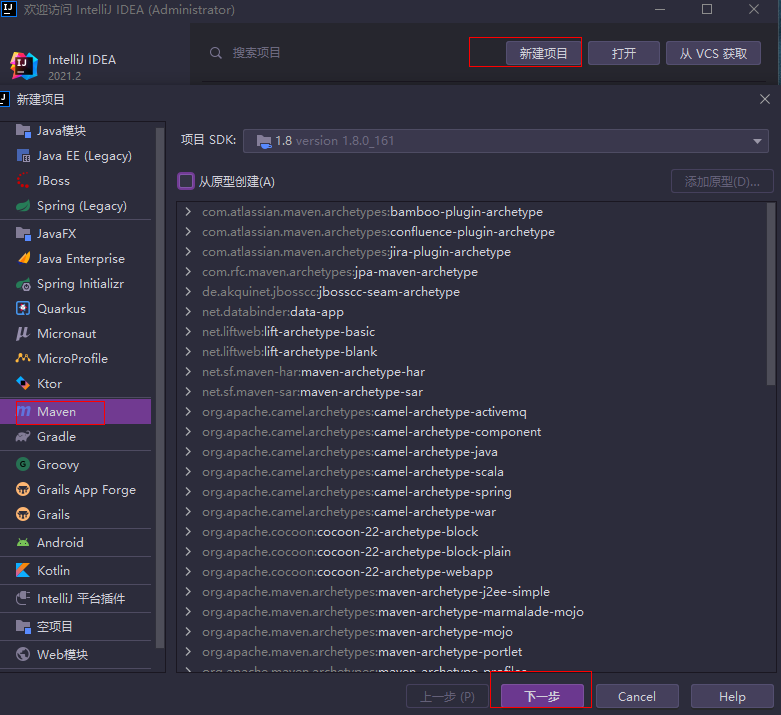
Task: Expand jbosscc-seam-archetype node
Action: (x=188, y=291)
